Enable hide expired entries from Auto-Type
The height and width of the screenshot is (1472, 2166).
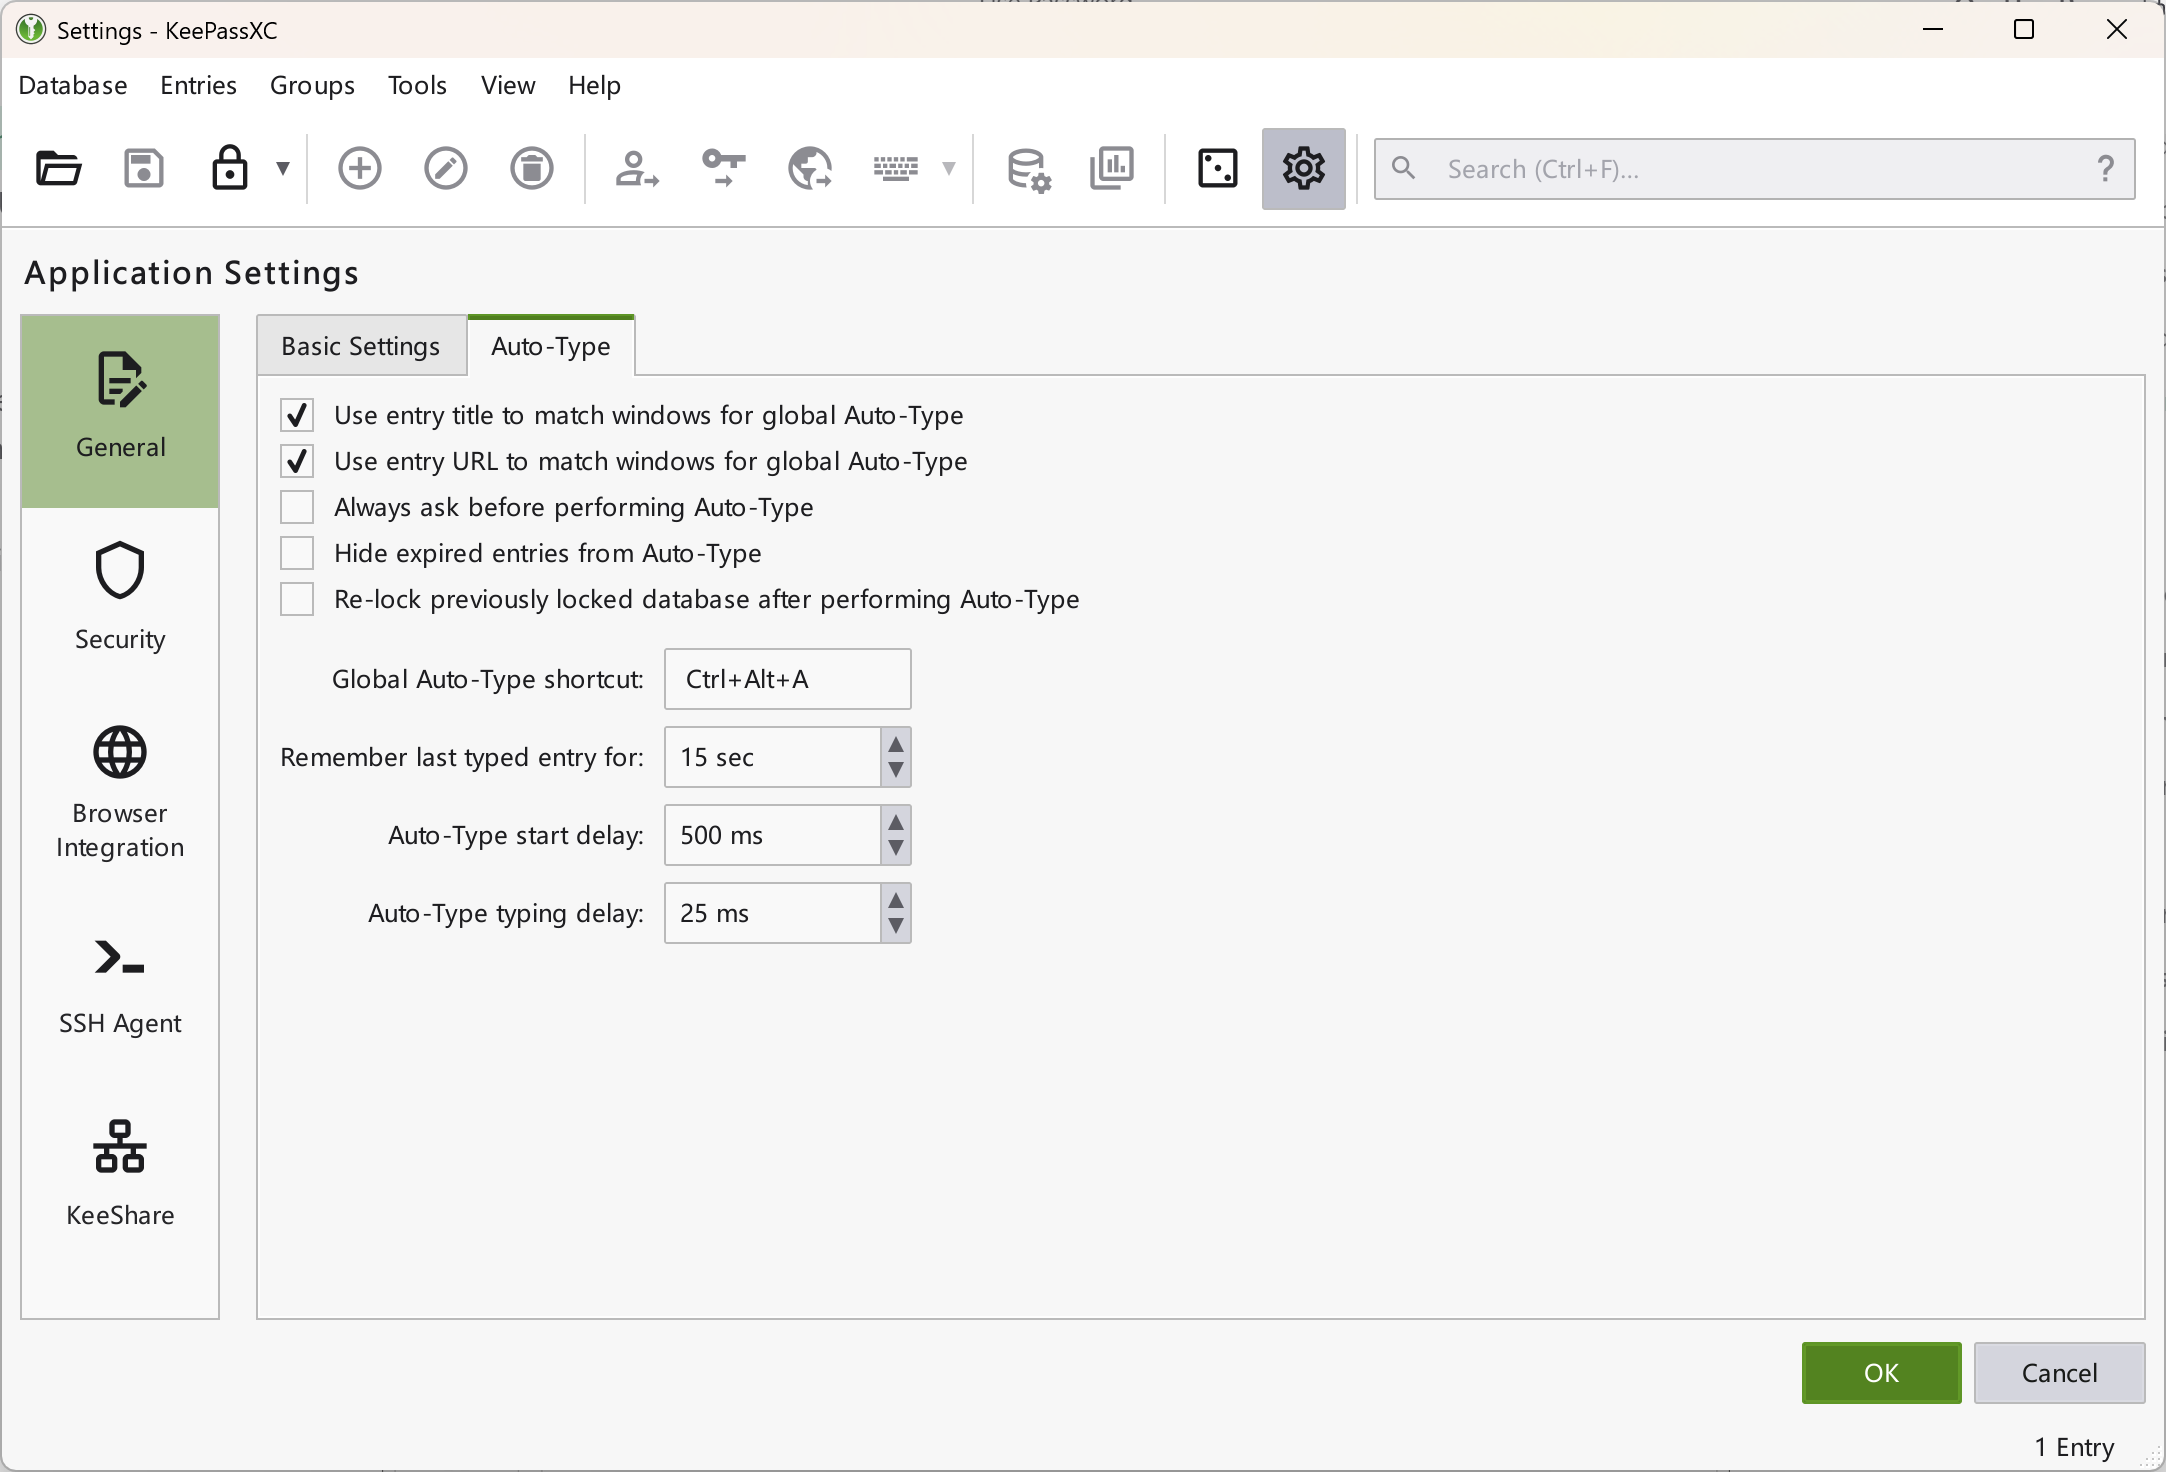pos(297,553)
